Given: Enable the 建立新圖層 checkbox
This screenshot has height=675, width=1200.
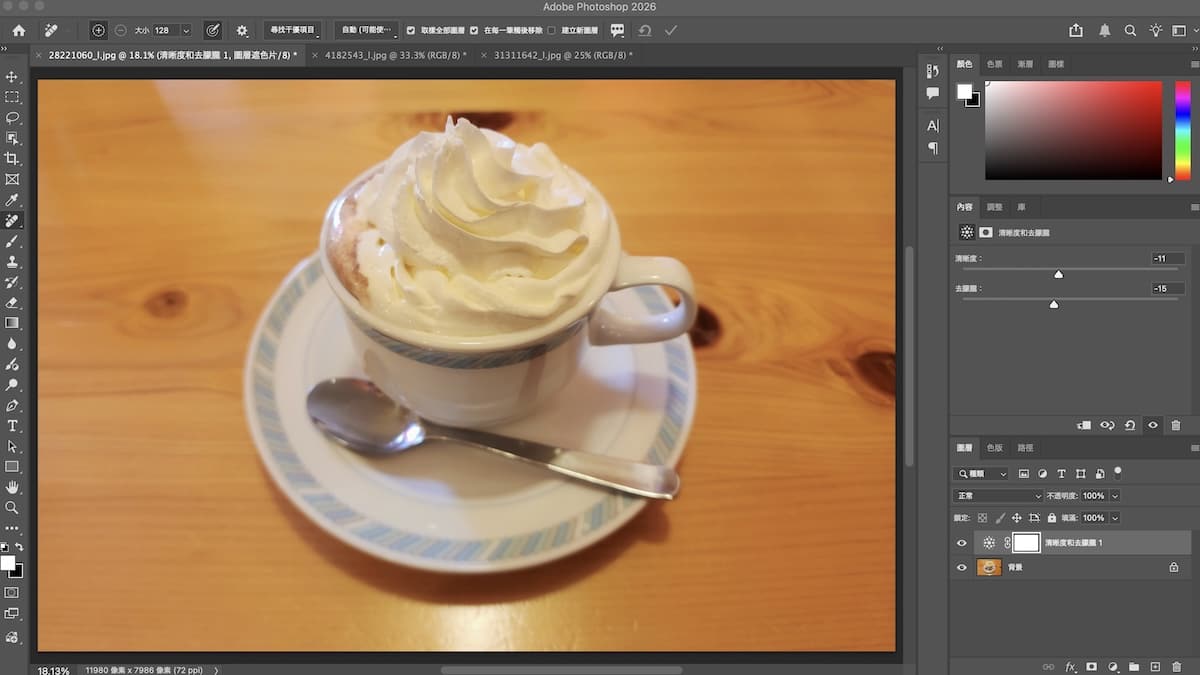Looking at the screenshot, I should pyautogui.click(x=552, y=31).
